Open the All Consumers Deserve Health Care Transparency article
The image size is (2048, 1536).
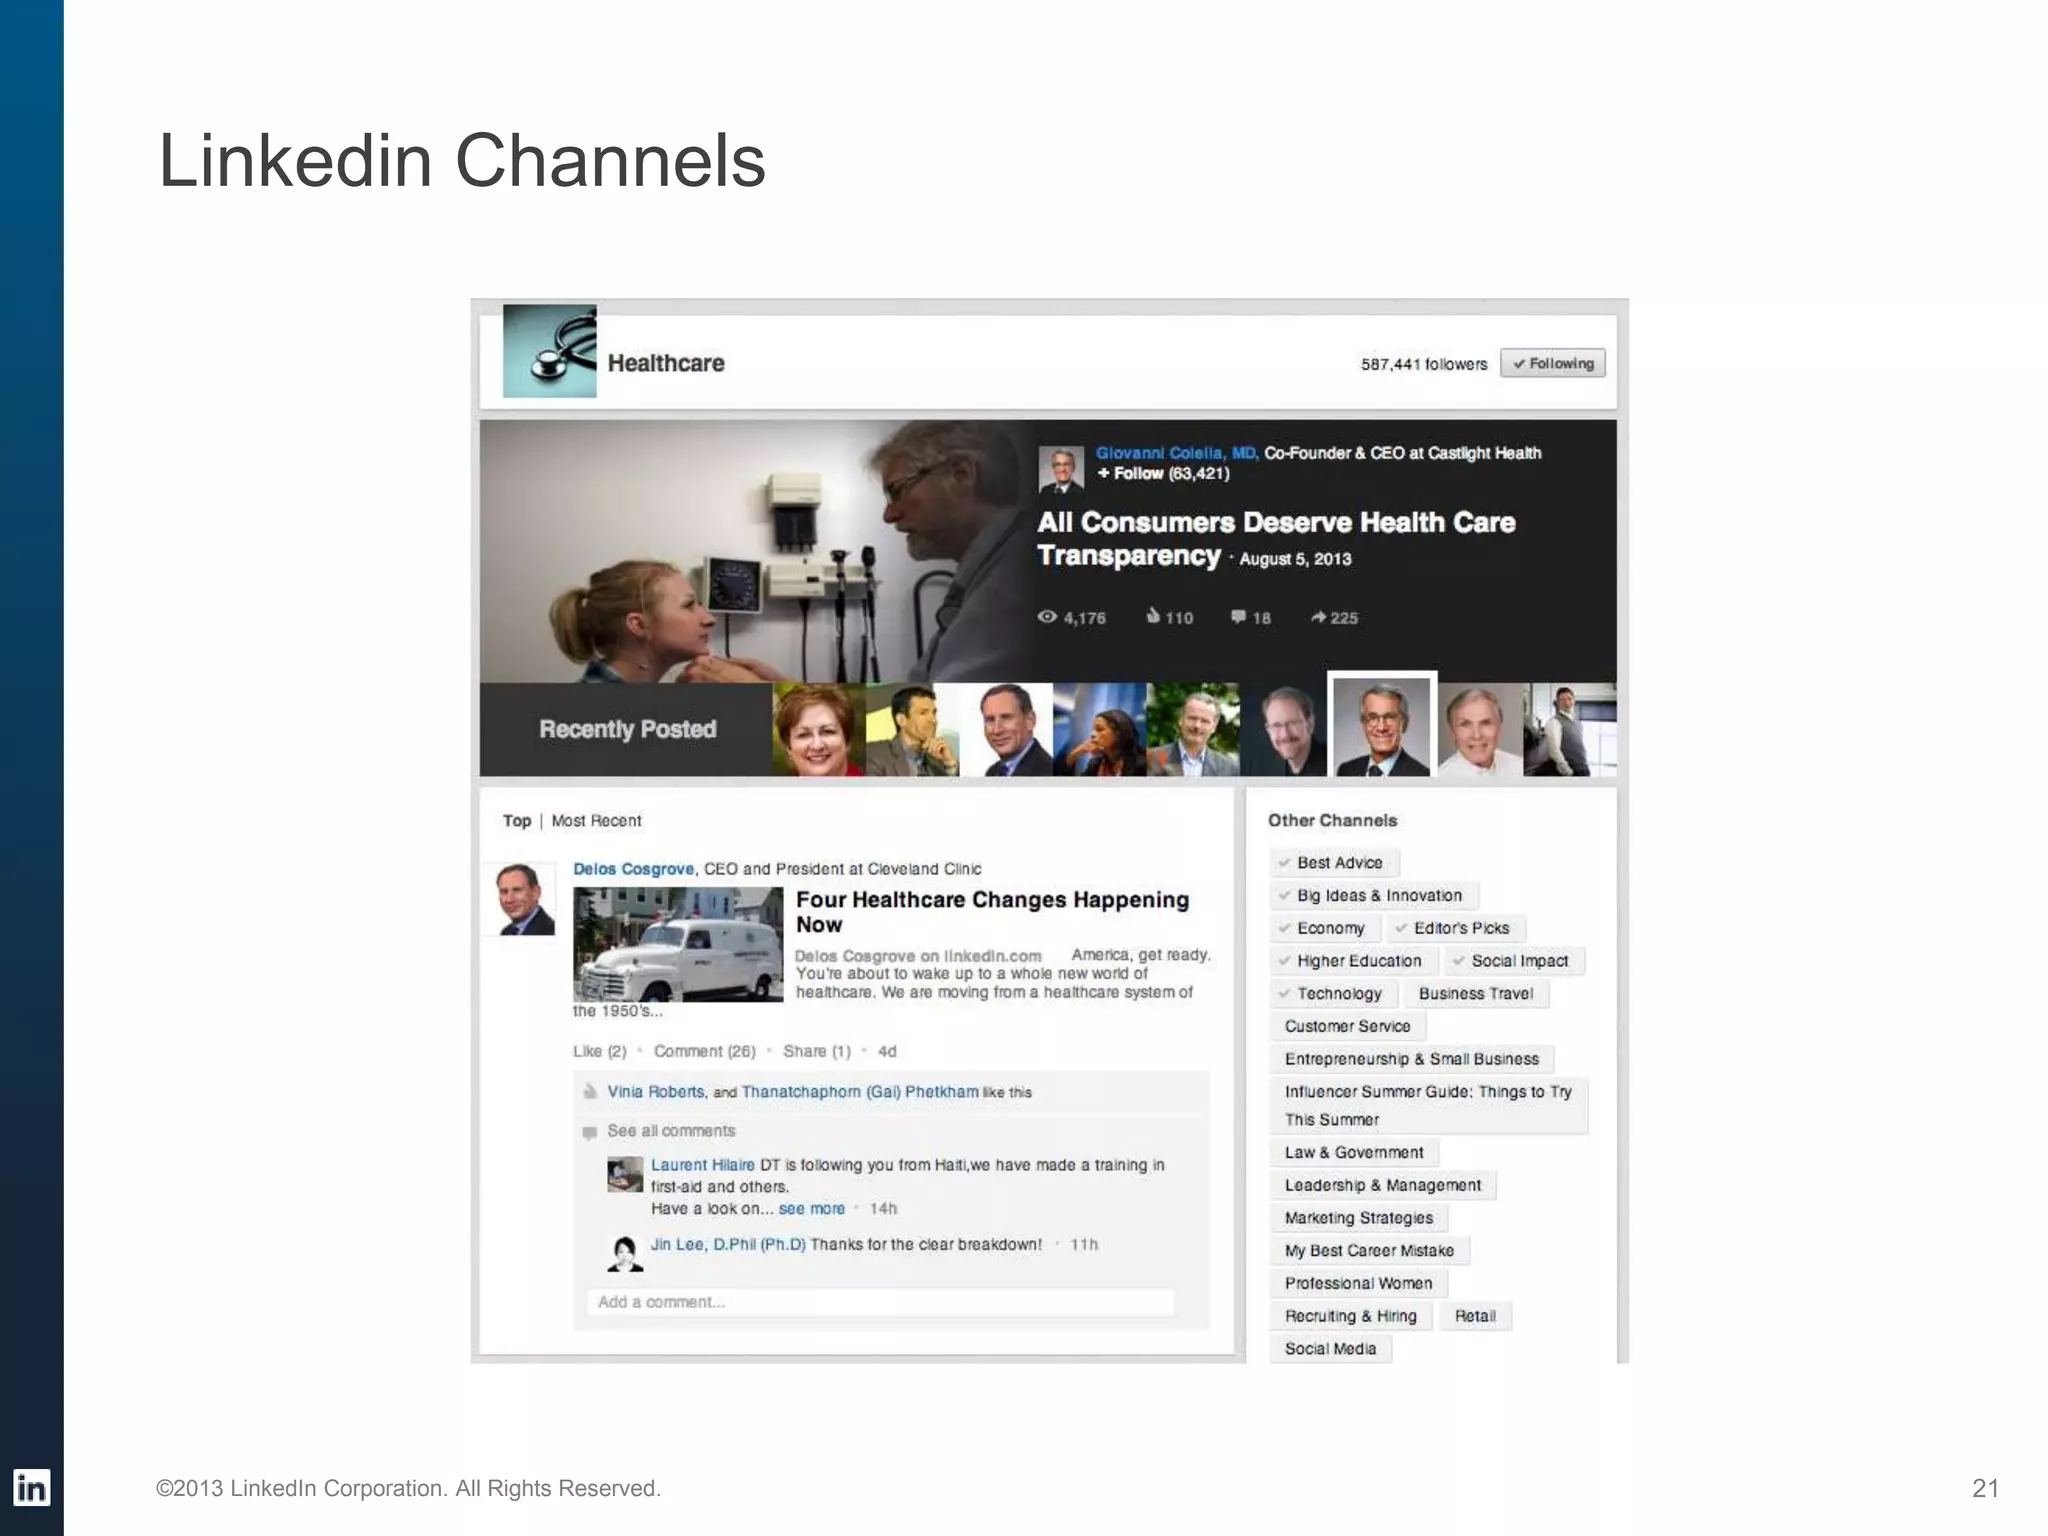pos(1276,538)
